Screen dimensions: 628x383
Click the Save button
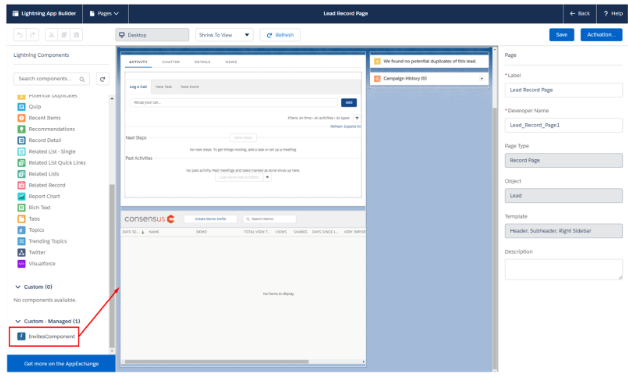(x=562, y=35)
